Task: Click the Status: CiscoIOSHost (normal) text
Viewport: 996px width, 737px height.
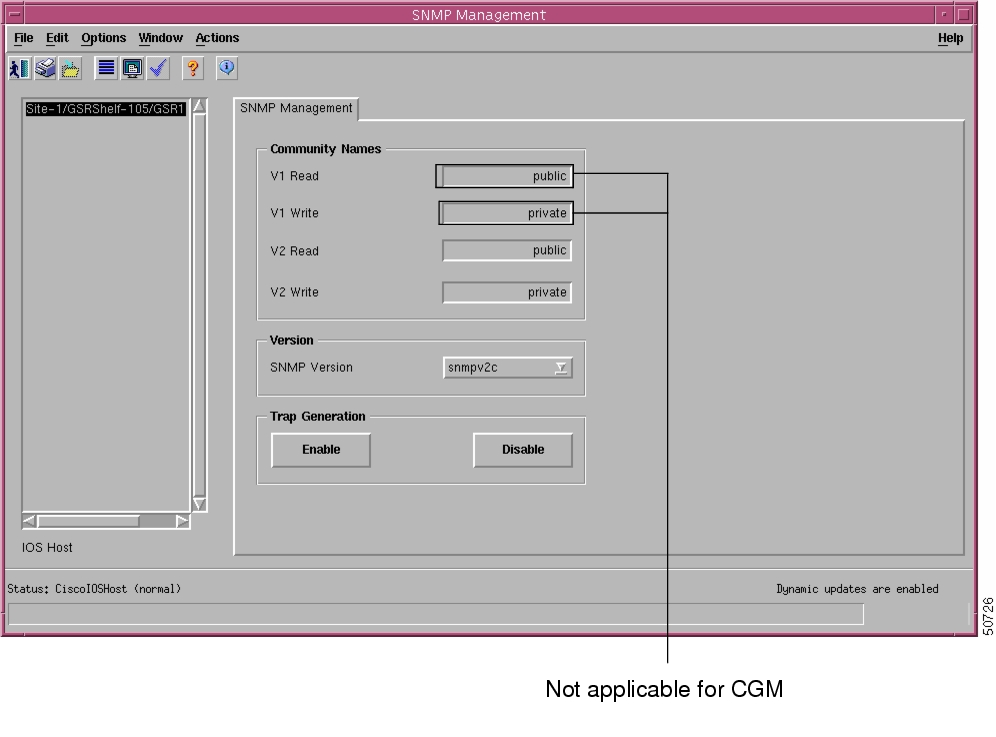Action: (94, 589)
